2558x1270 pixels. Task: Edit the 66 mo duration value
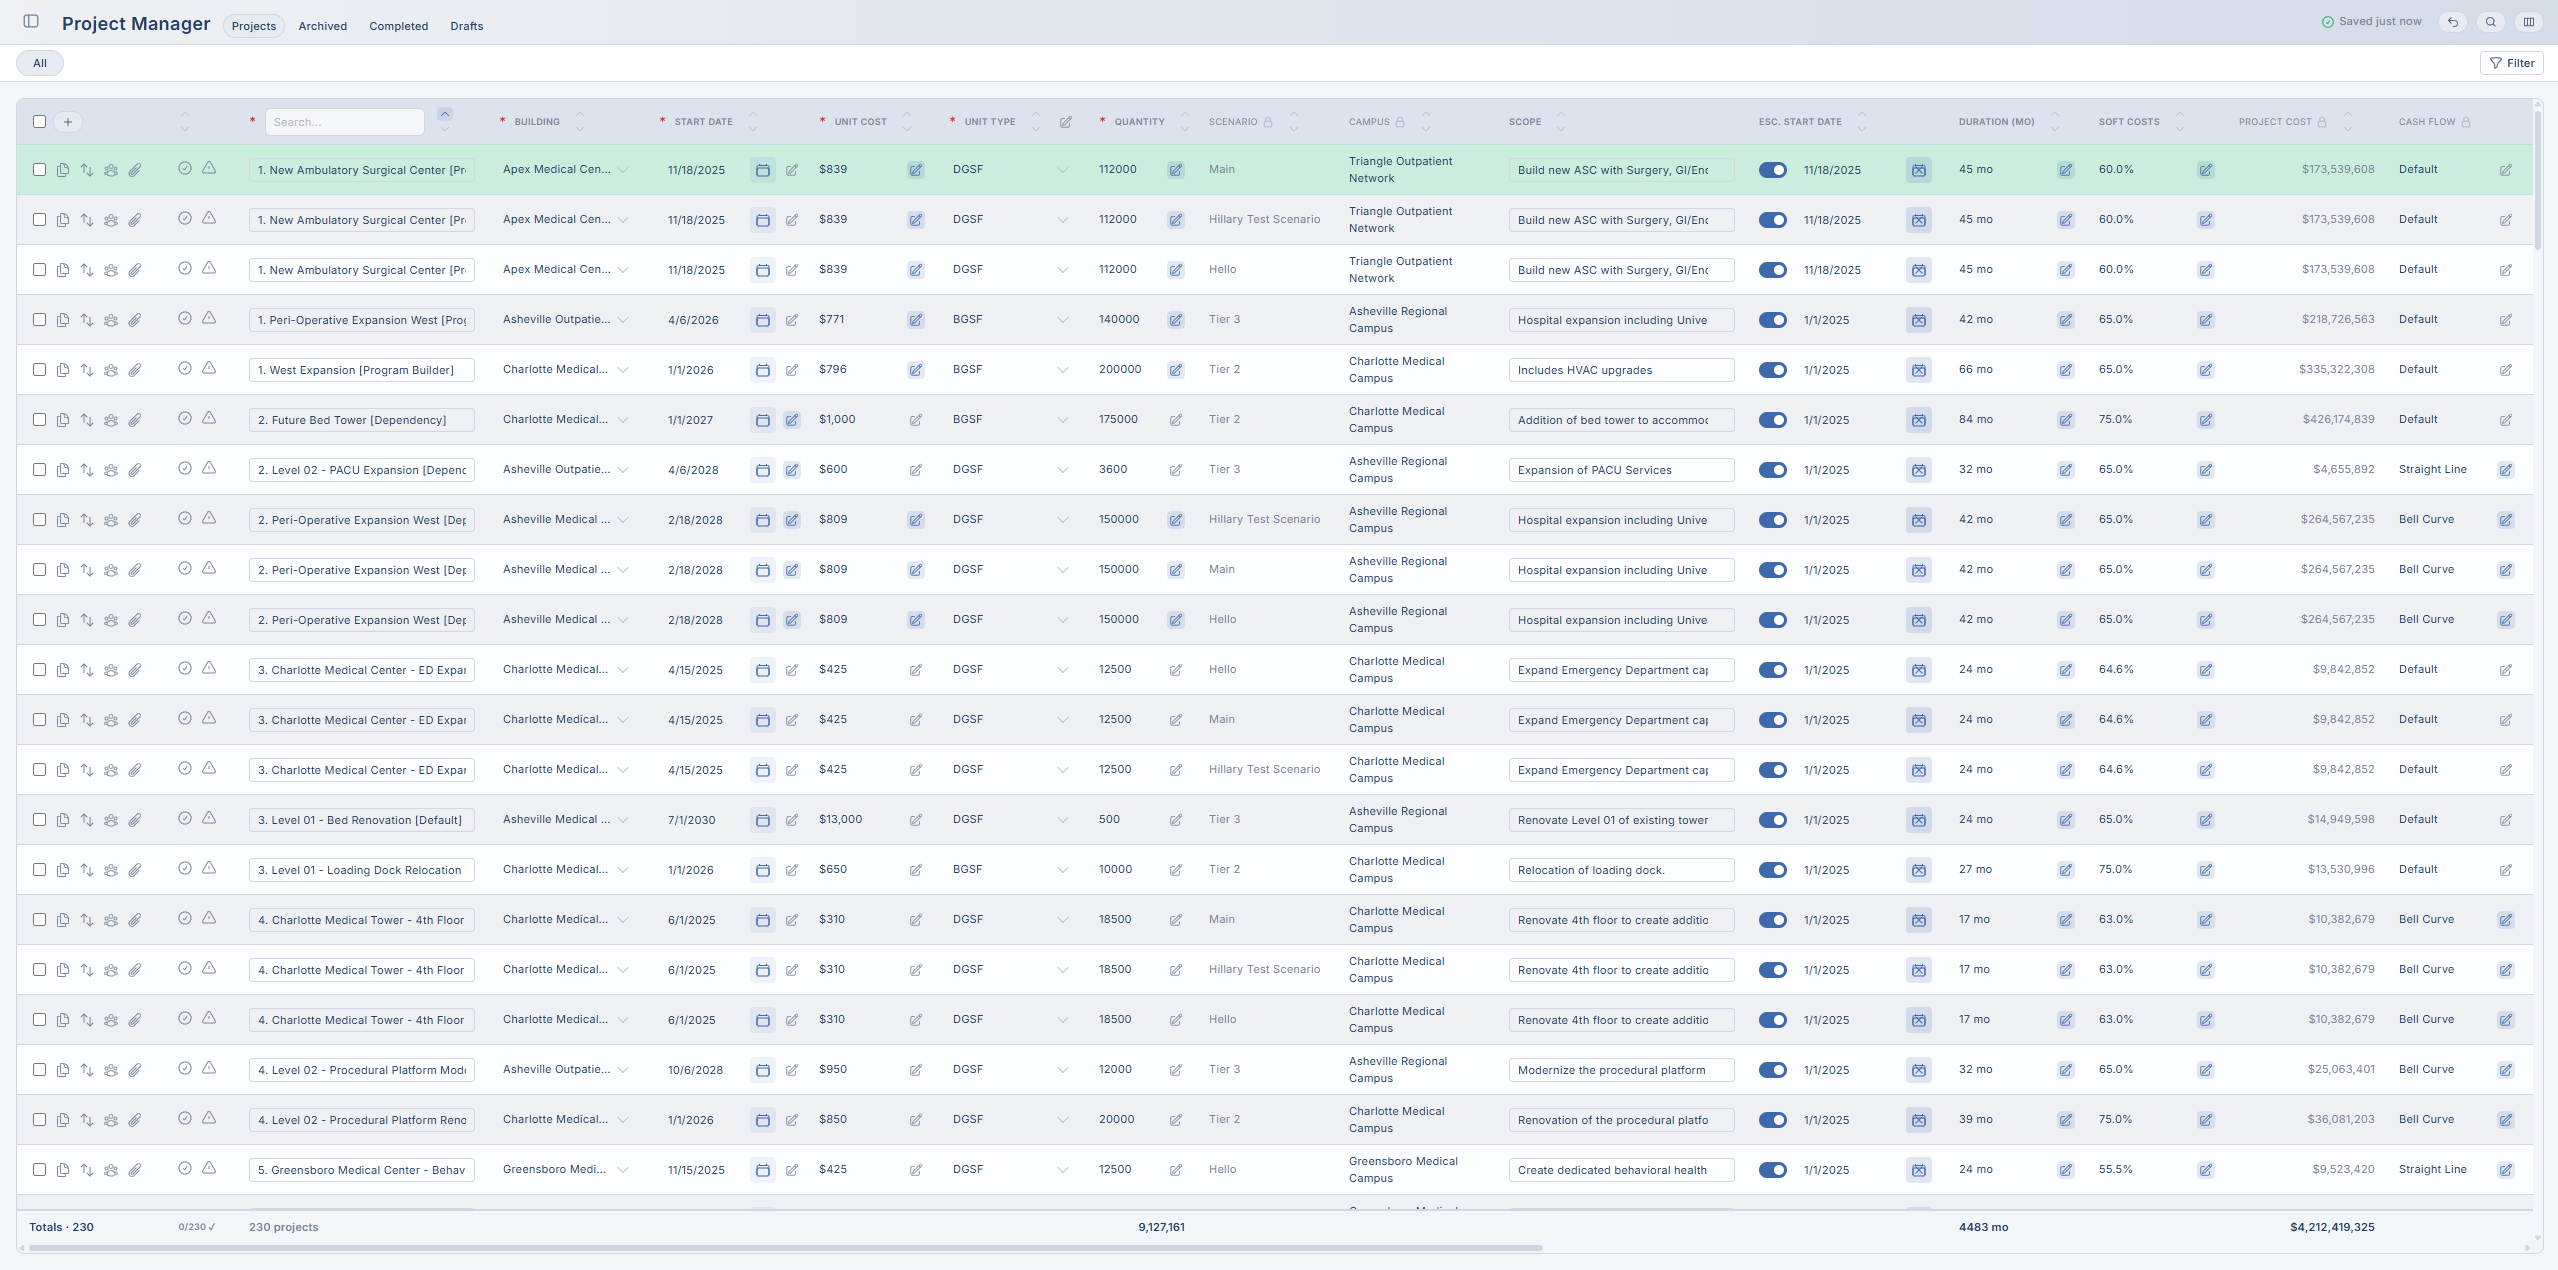[x=2066, y=370]
